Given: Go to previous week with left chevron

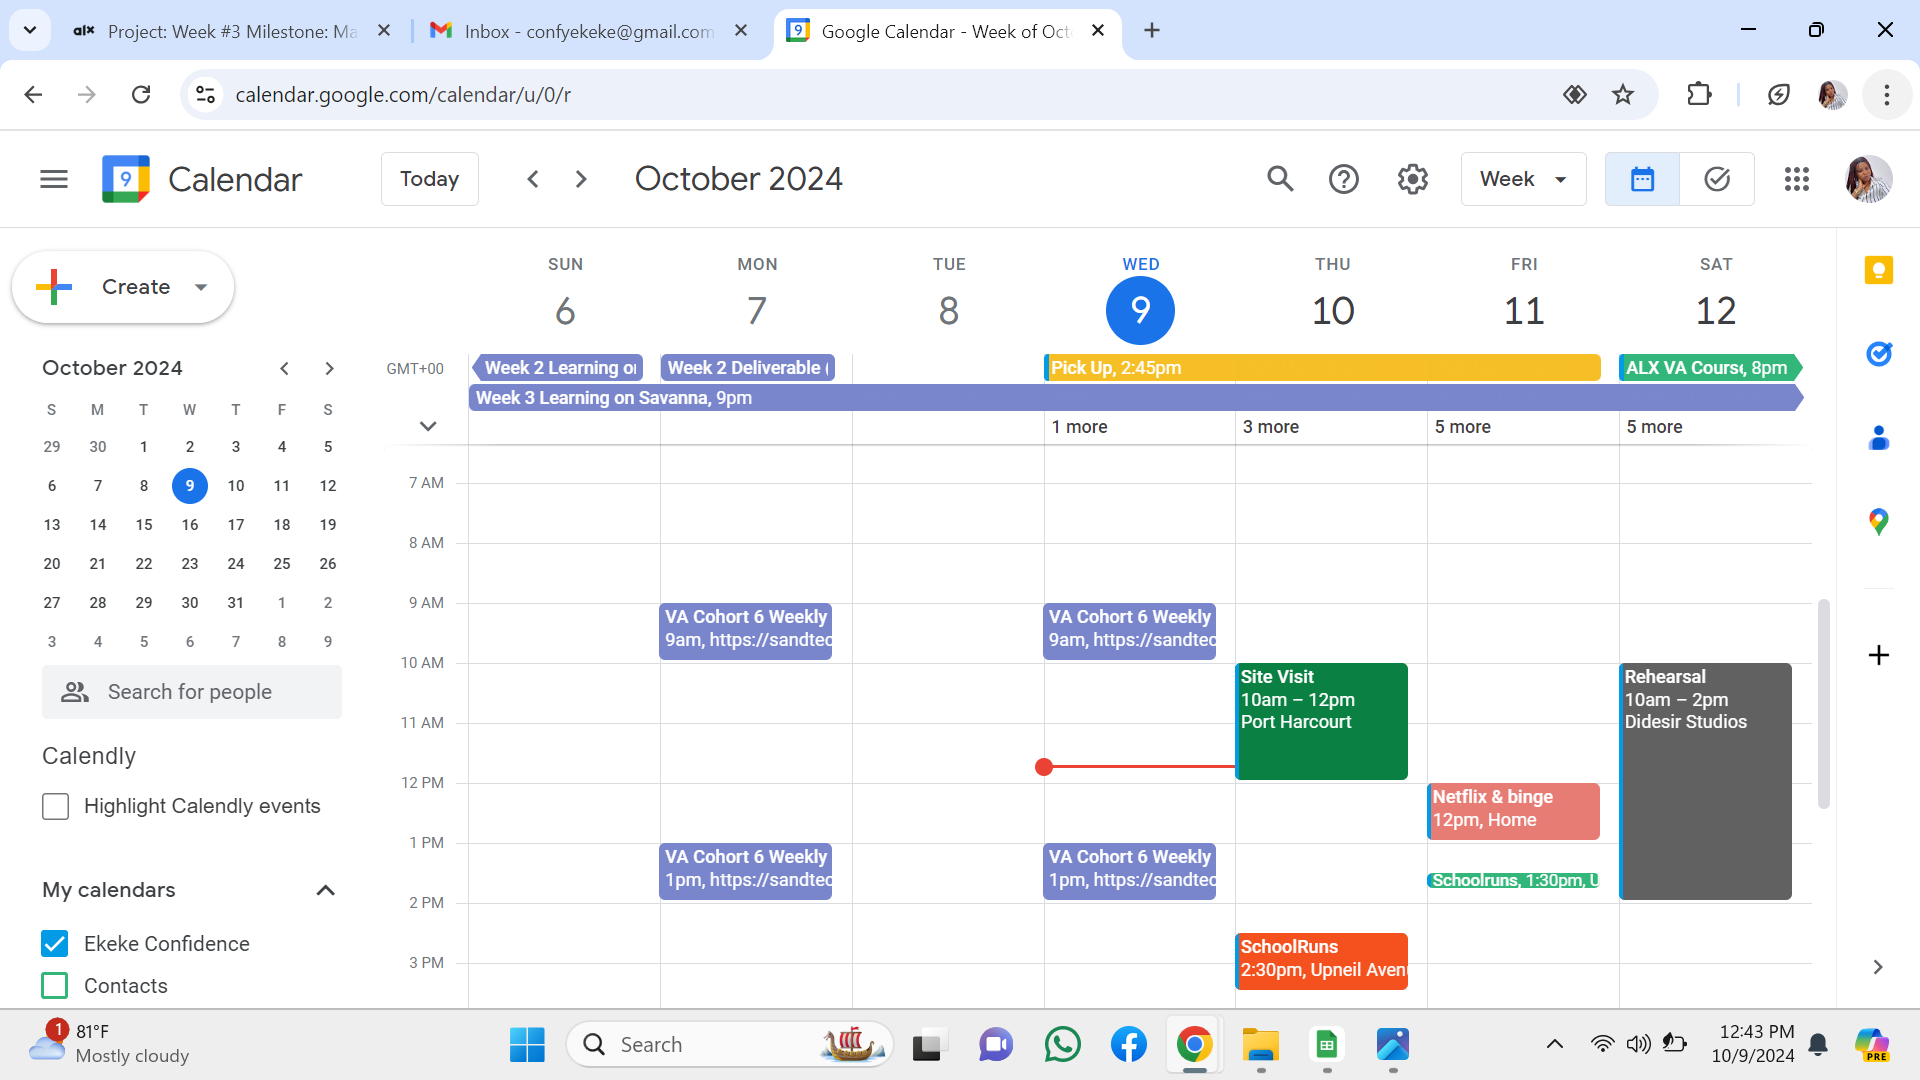Looking at the screenshot, I should tap(533, 179).
